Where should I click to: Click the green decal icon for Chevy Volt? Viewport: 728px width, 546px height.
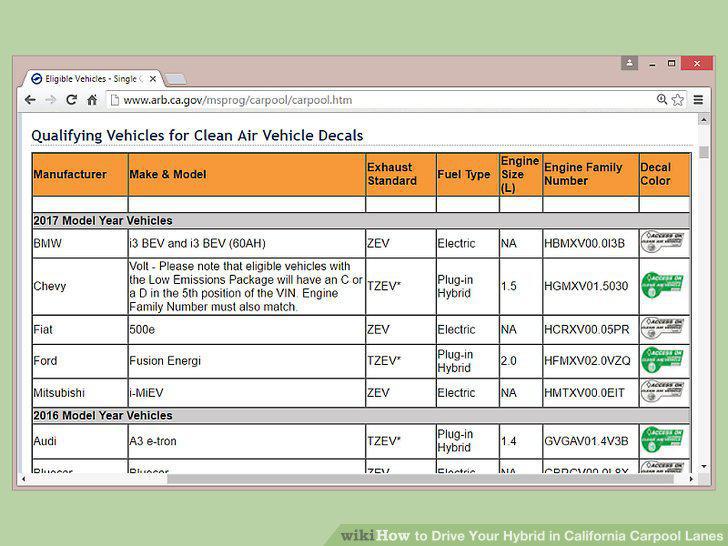tap(663, 285)
